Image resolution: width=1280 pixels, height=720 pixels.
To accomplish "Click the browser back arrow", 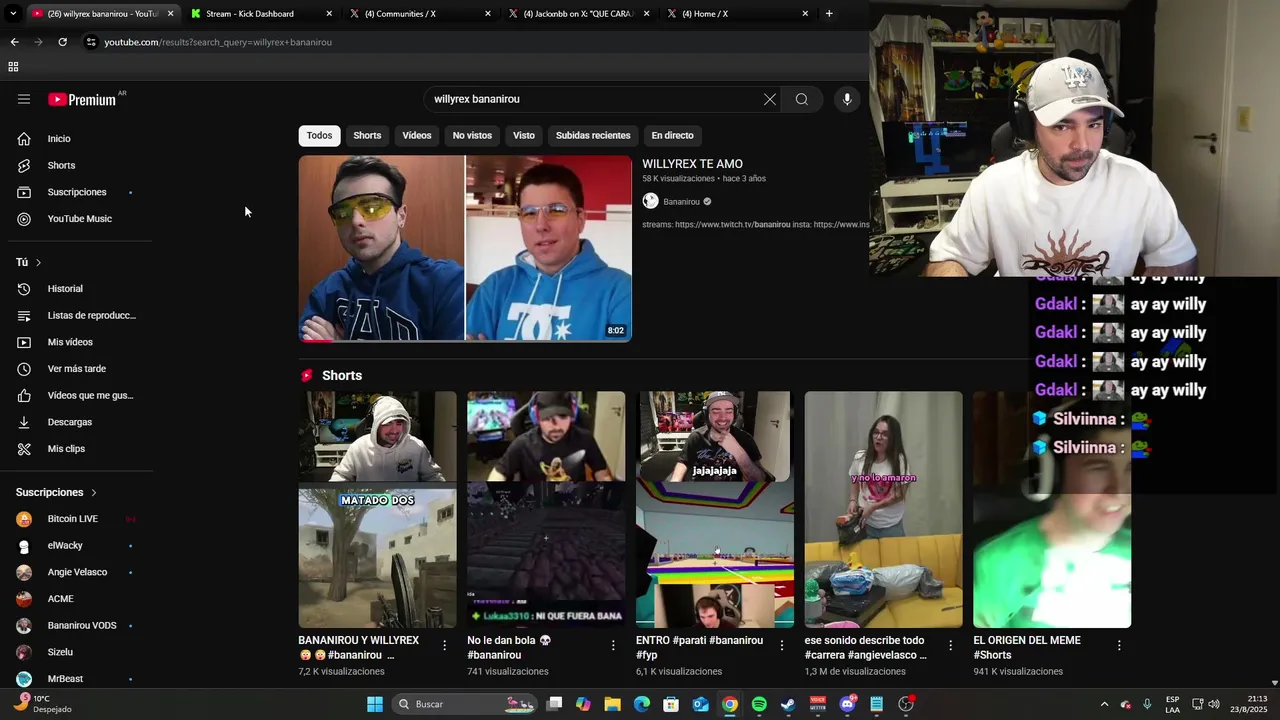I will (x=14, y=42).
